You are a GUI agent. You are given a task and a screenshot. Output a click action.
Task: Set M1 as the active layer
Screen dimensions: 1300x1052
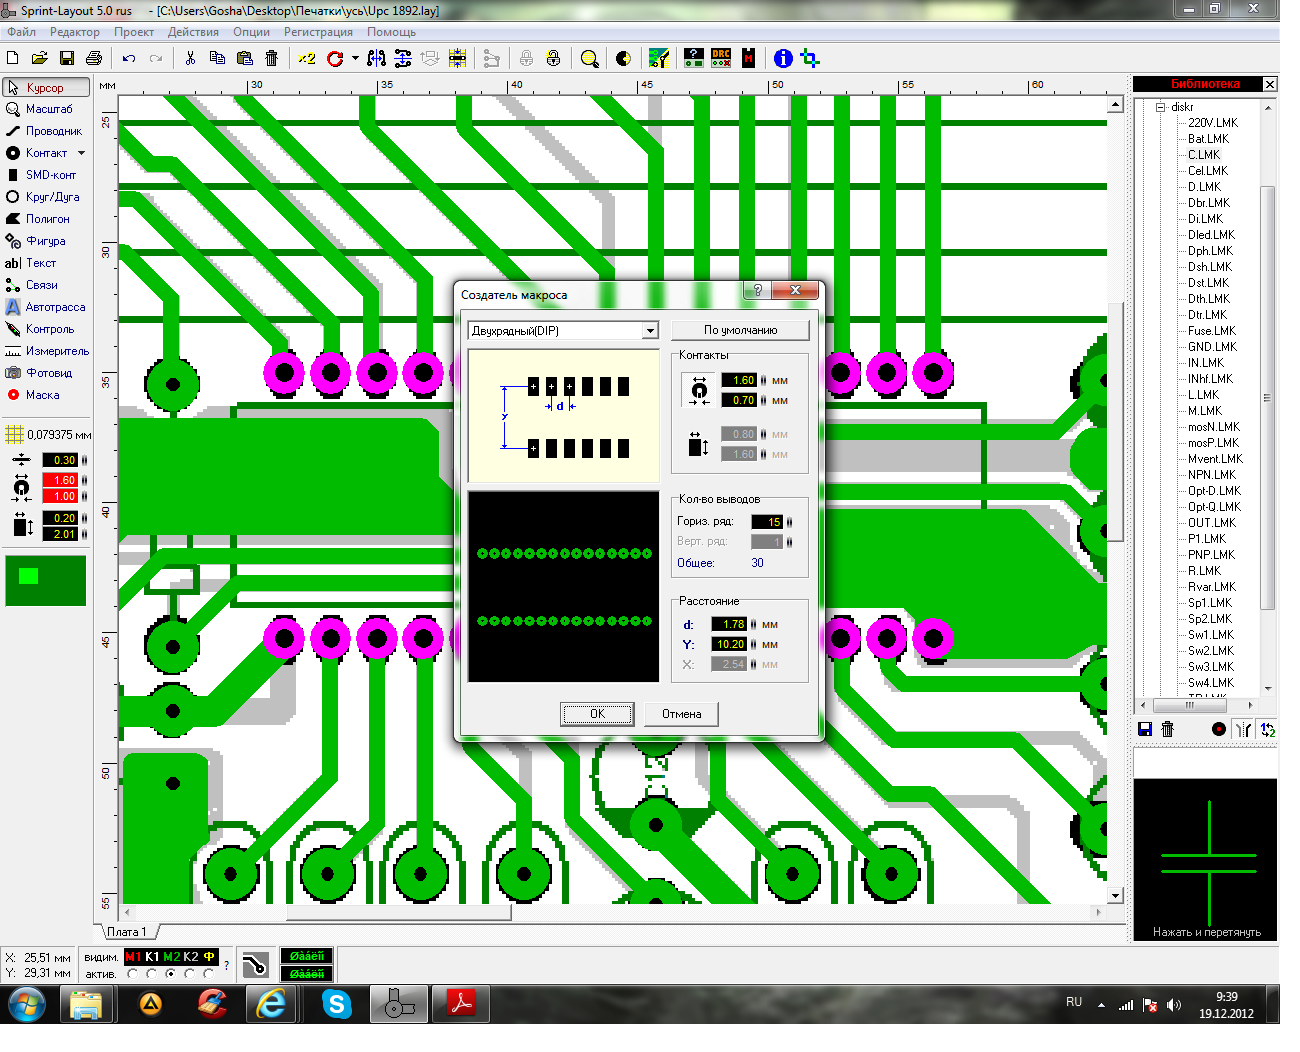point(133,974)
